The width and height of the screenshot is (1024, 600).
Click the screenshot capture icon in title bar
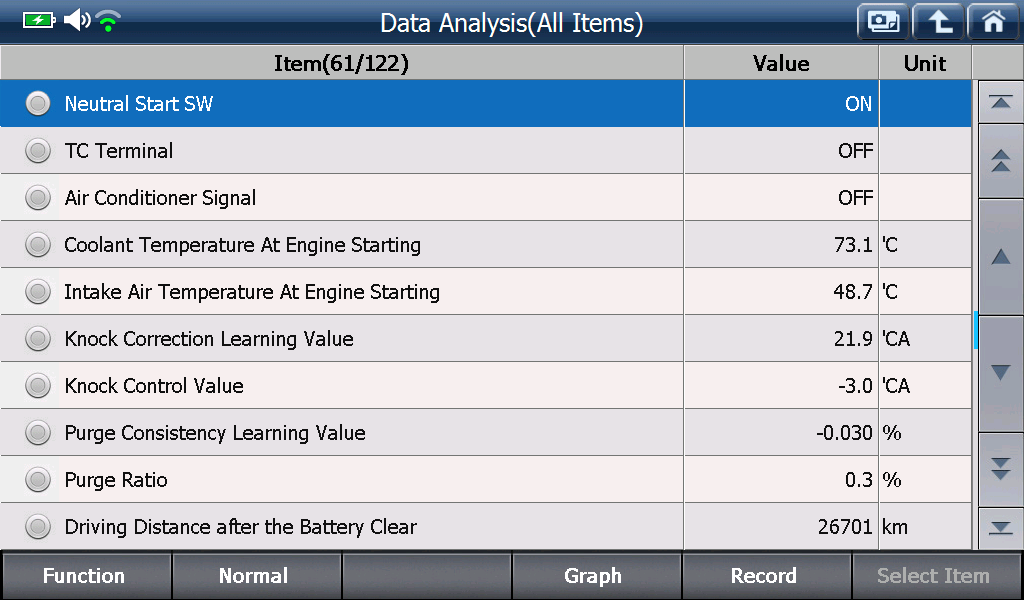[883, 22]
